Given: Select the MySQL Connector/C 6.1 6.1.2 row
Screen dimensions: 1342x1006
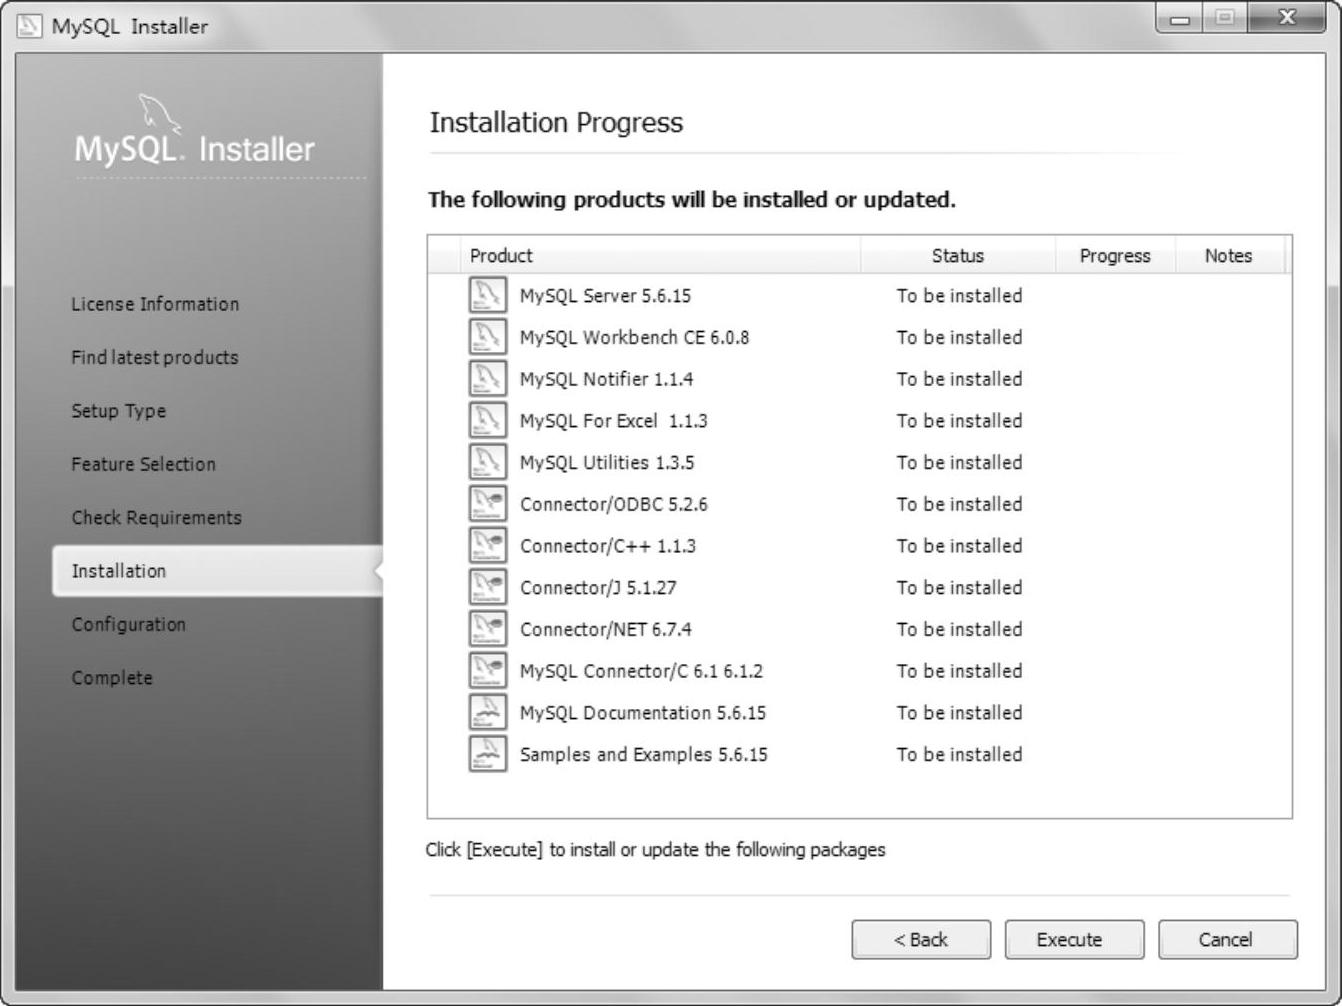Looking at the screenshot, I should click(860, 671).
